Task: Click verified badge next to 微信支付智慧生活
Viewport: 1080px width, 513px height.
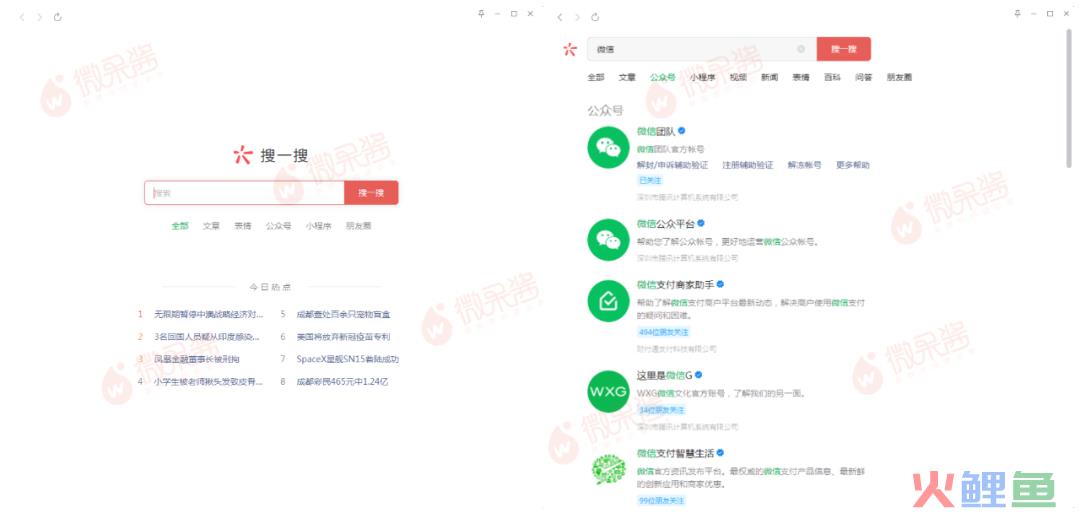Action: pyautogui.click(x=720, y=452)
